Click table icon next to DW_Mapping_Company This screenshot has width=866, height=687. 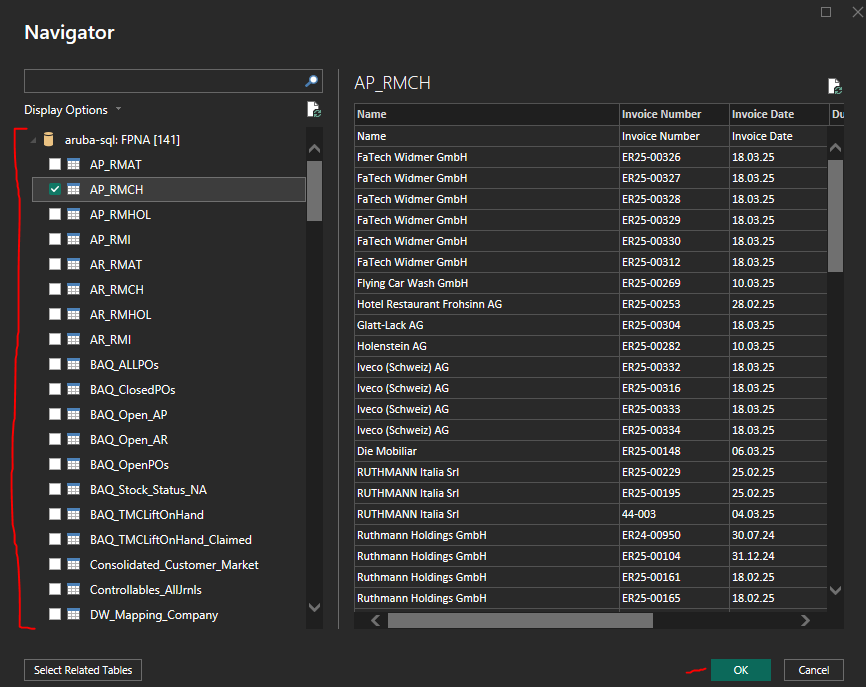click(73, 614)
